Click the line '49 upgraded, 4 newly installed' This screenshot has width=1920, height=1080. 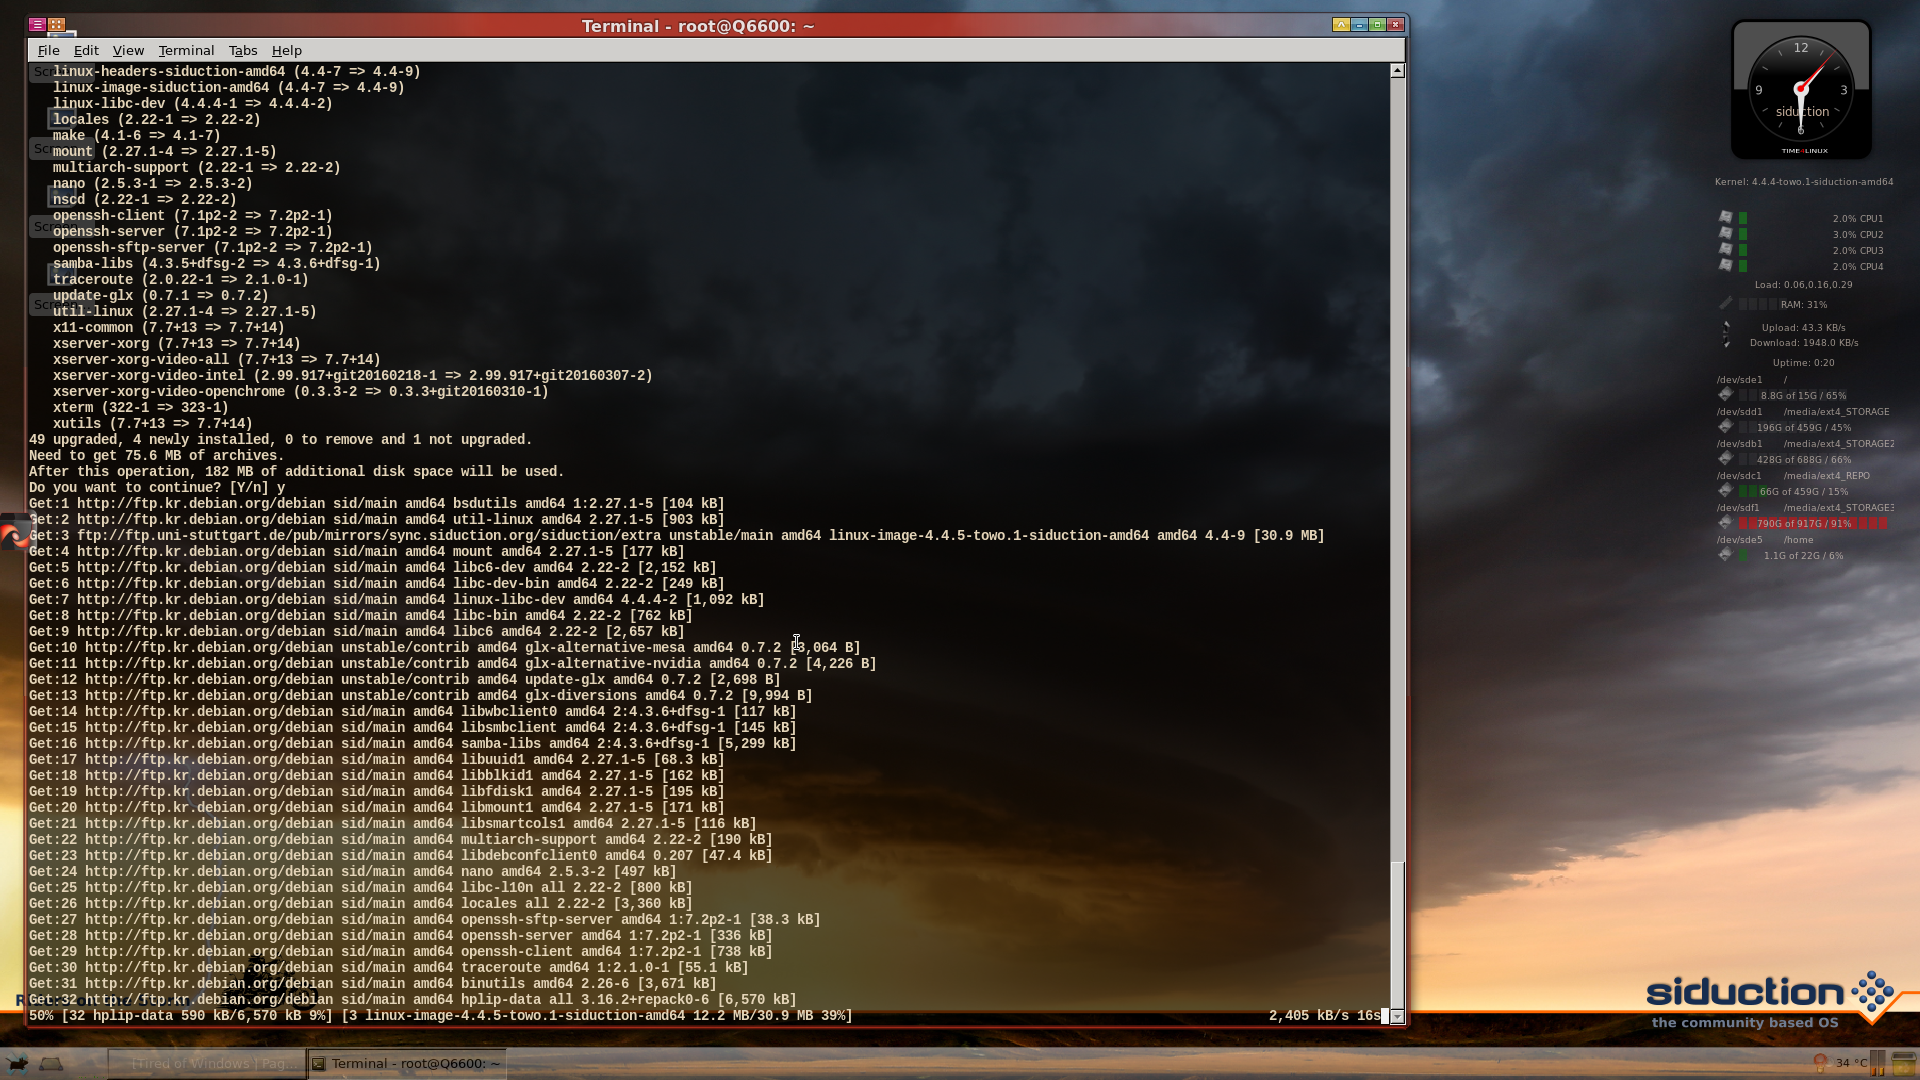280,440
